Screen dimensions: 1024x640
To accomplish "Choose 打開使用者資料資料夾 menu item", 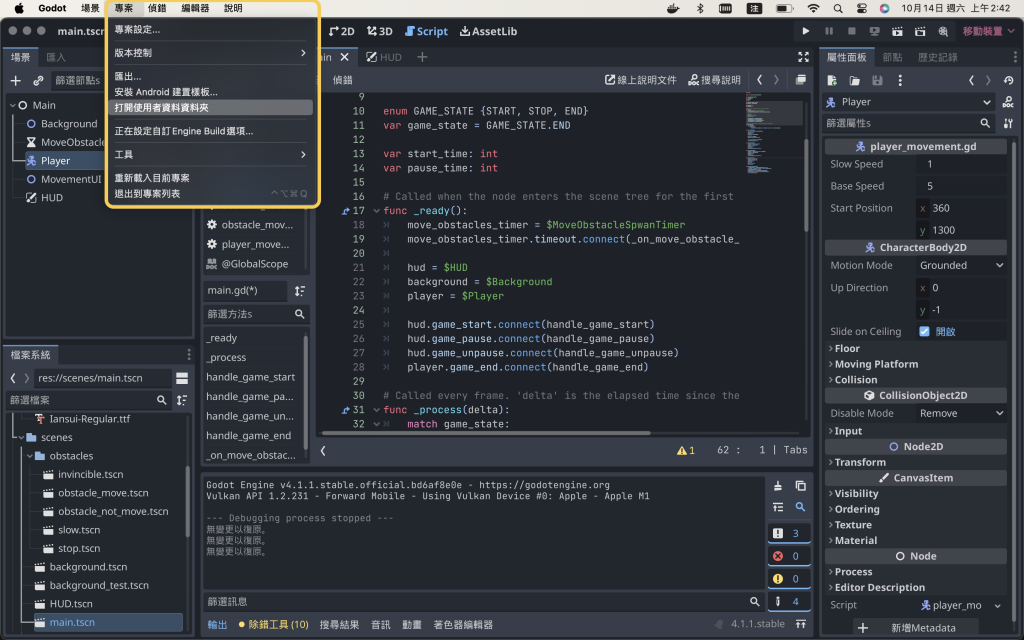I will pyautogui.click(x=211, y=108).
